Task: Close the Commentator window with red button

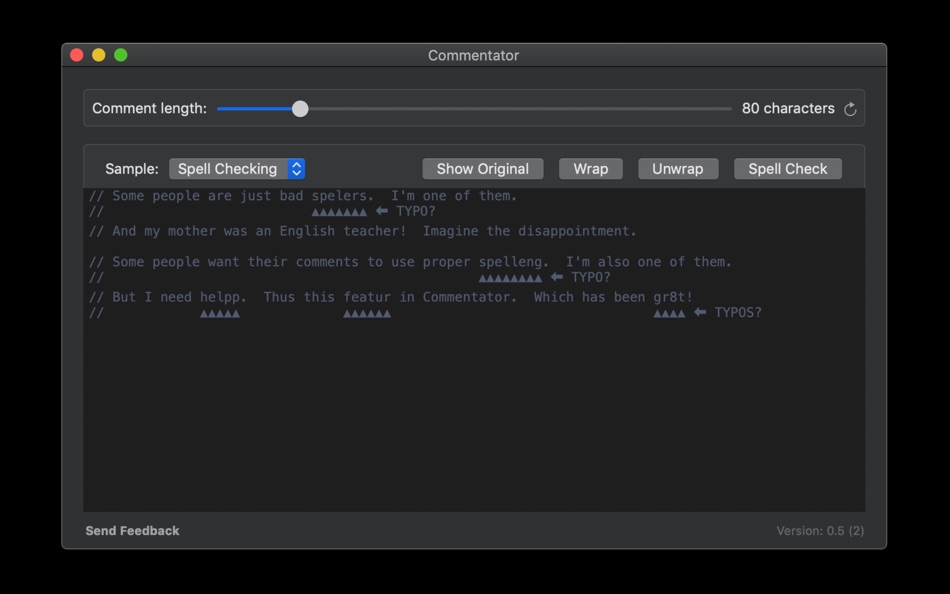Action: (x=77, y=55)
